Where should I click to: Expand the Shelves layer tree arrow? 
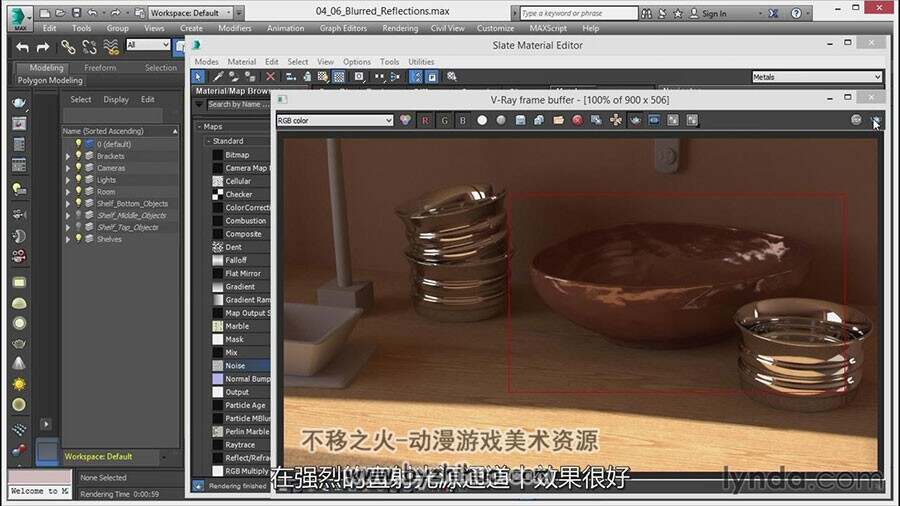(68, 240)
